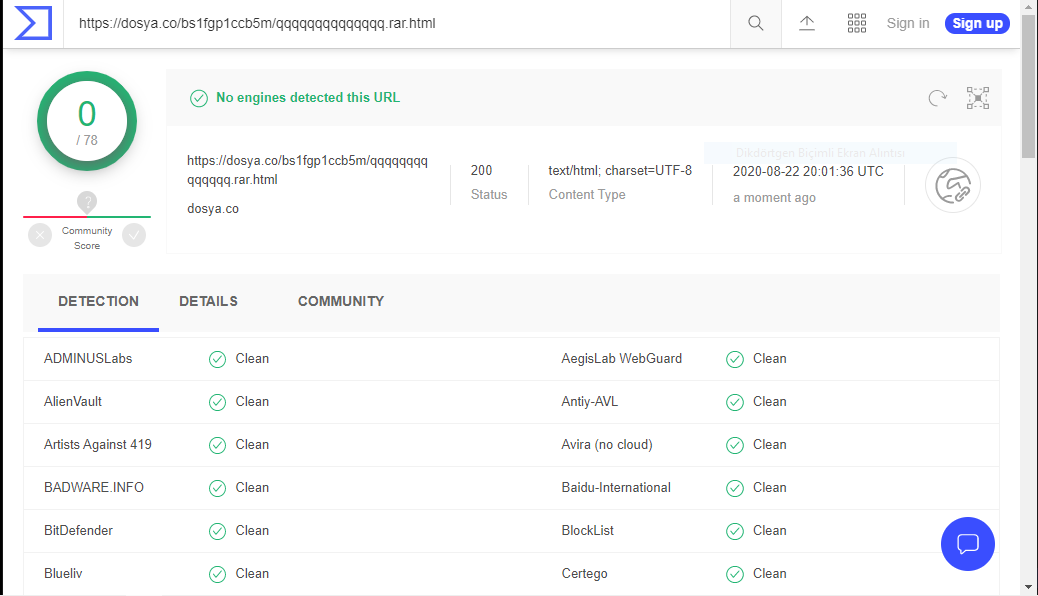Vote positive with community checkmark icon
Screen dimensions: 1038x596
point(134,235)
